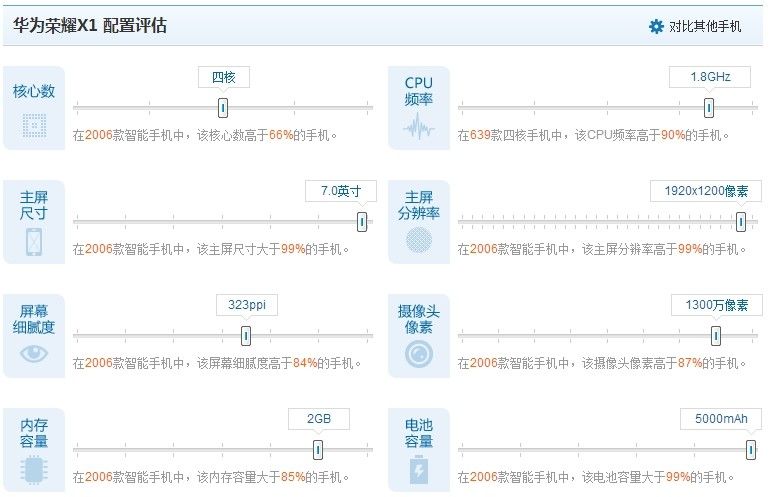This screenshot has width=776, height=497.
Task: Click the 摄像头 像素 category label
Action: tap(419, 319)
